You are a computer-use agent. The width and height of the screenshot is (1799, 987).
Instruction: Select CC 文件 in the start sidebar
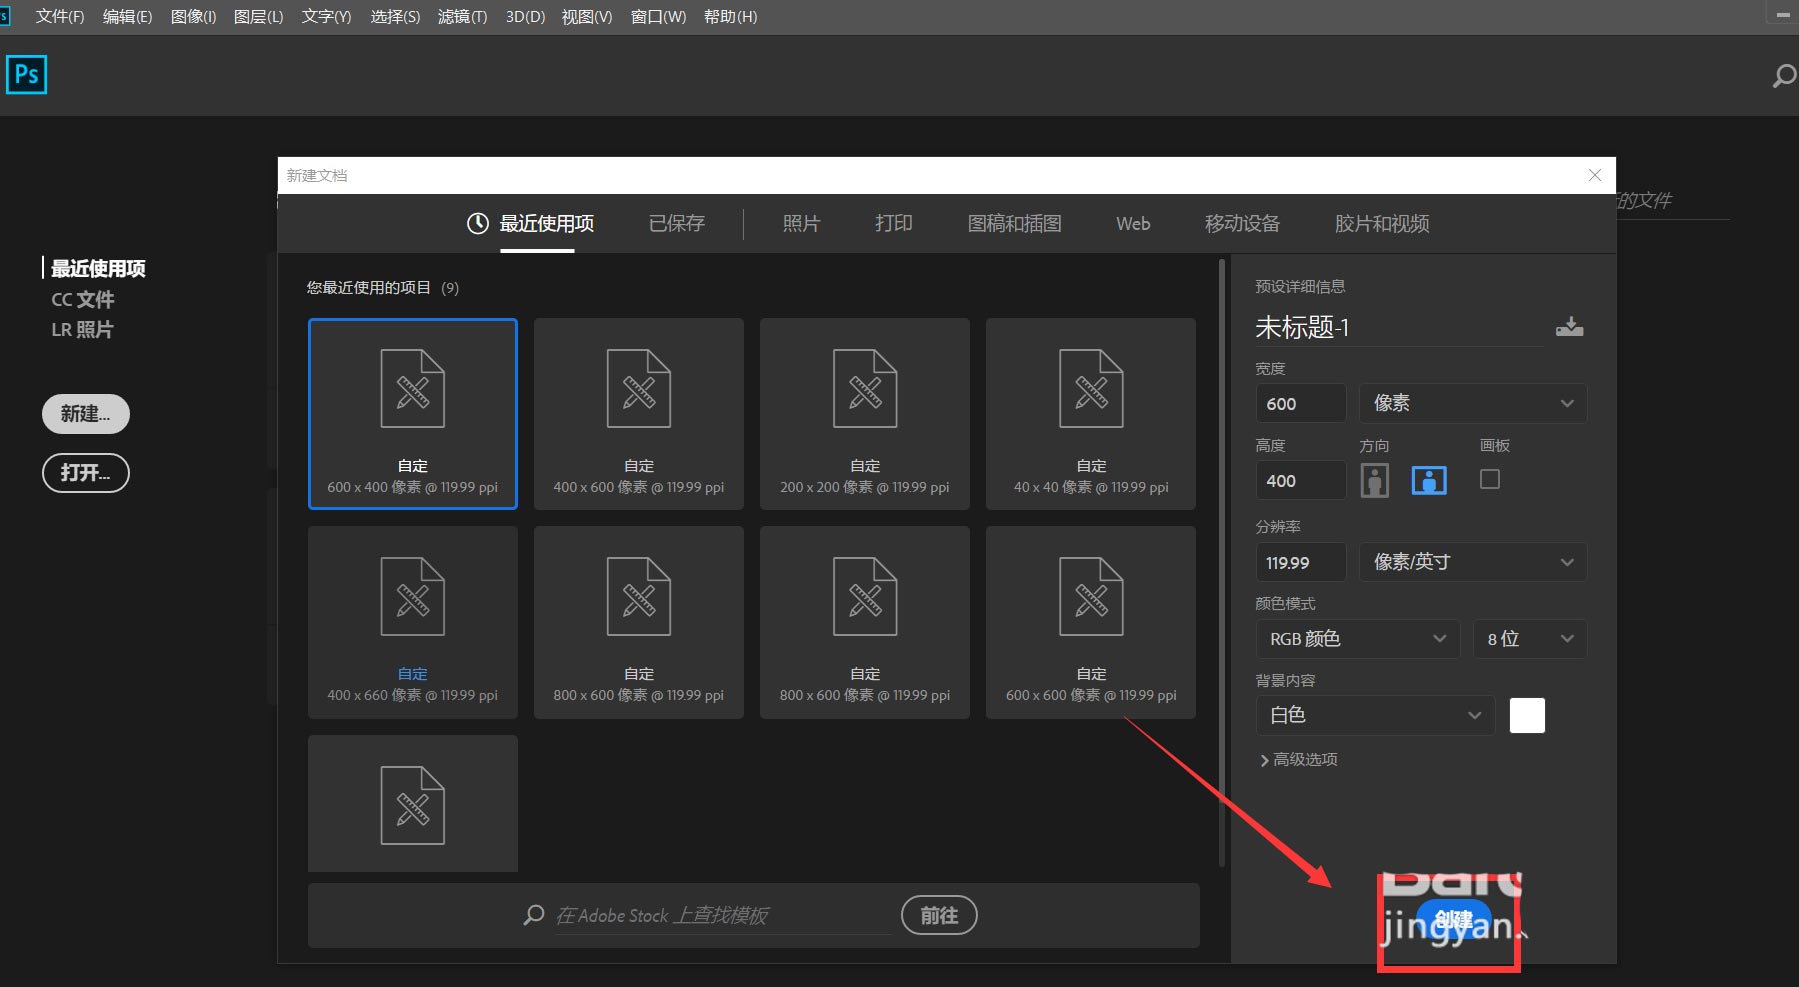[x=83, y=299]
